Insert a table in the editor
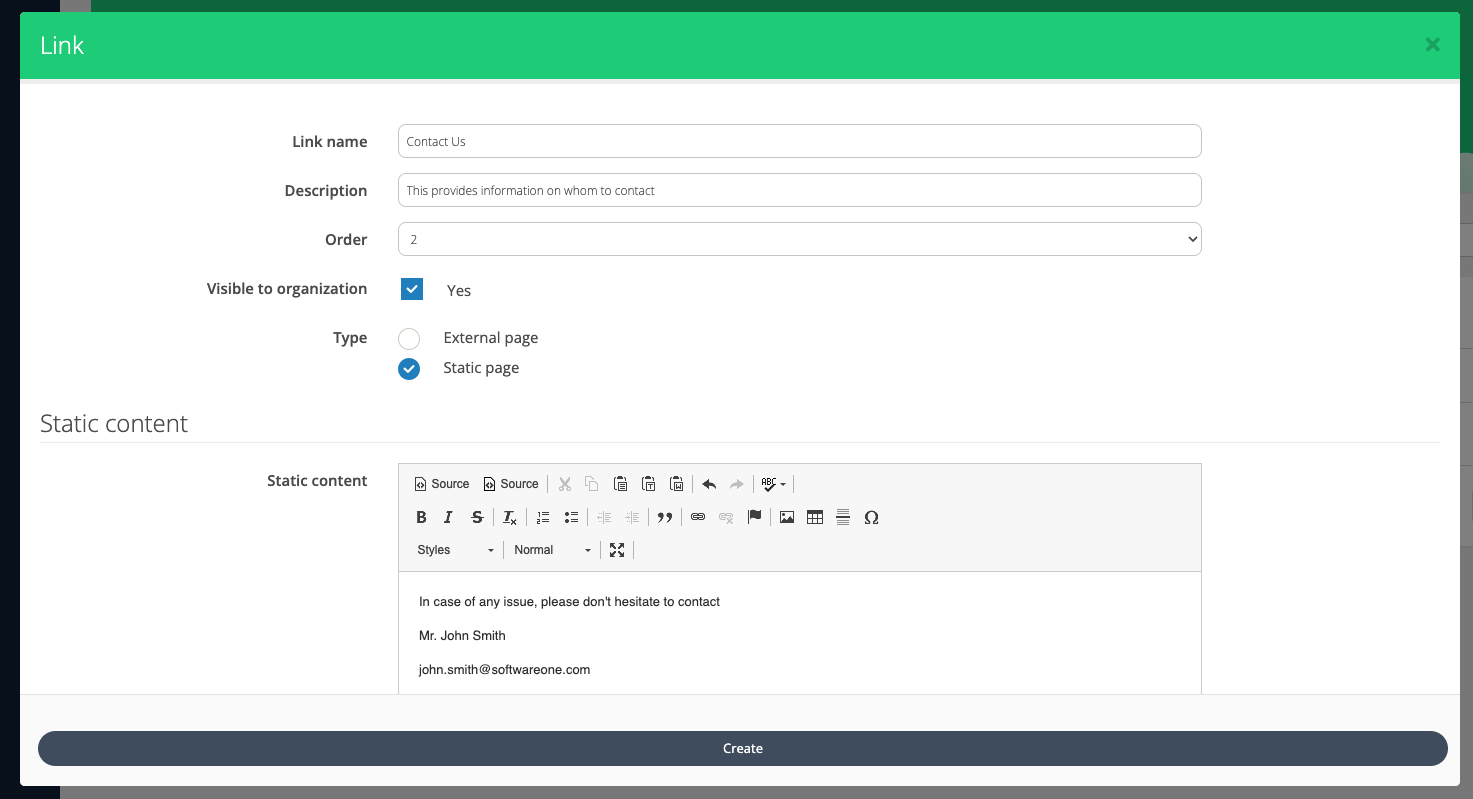This screenshot has height=799, width=1473. [815, 517]
